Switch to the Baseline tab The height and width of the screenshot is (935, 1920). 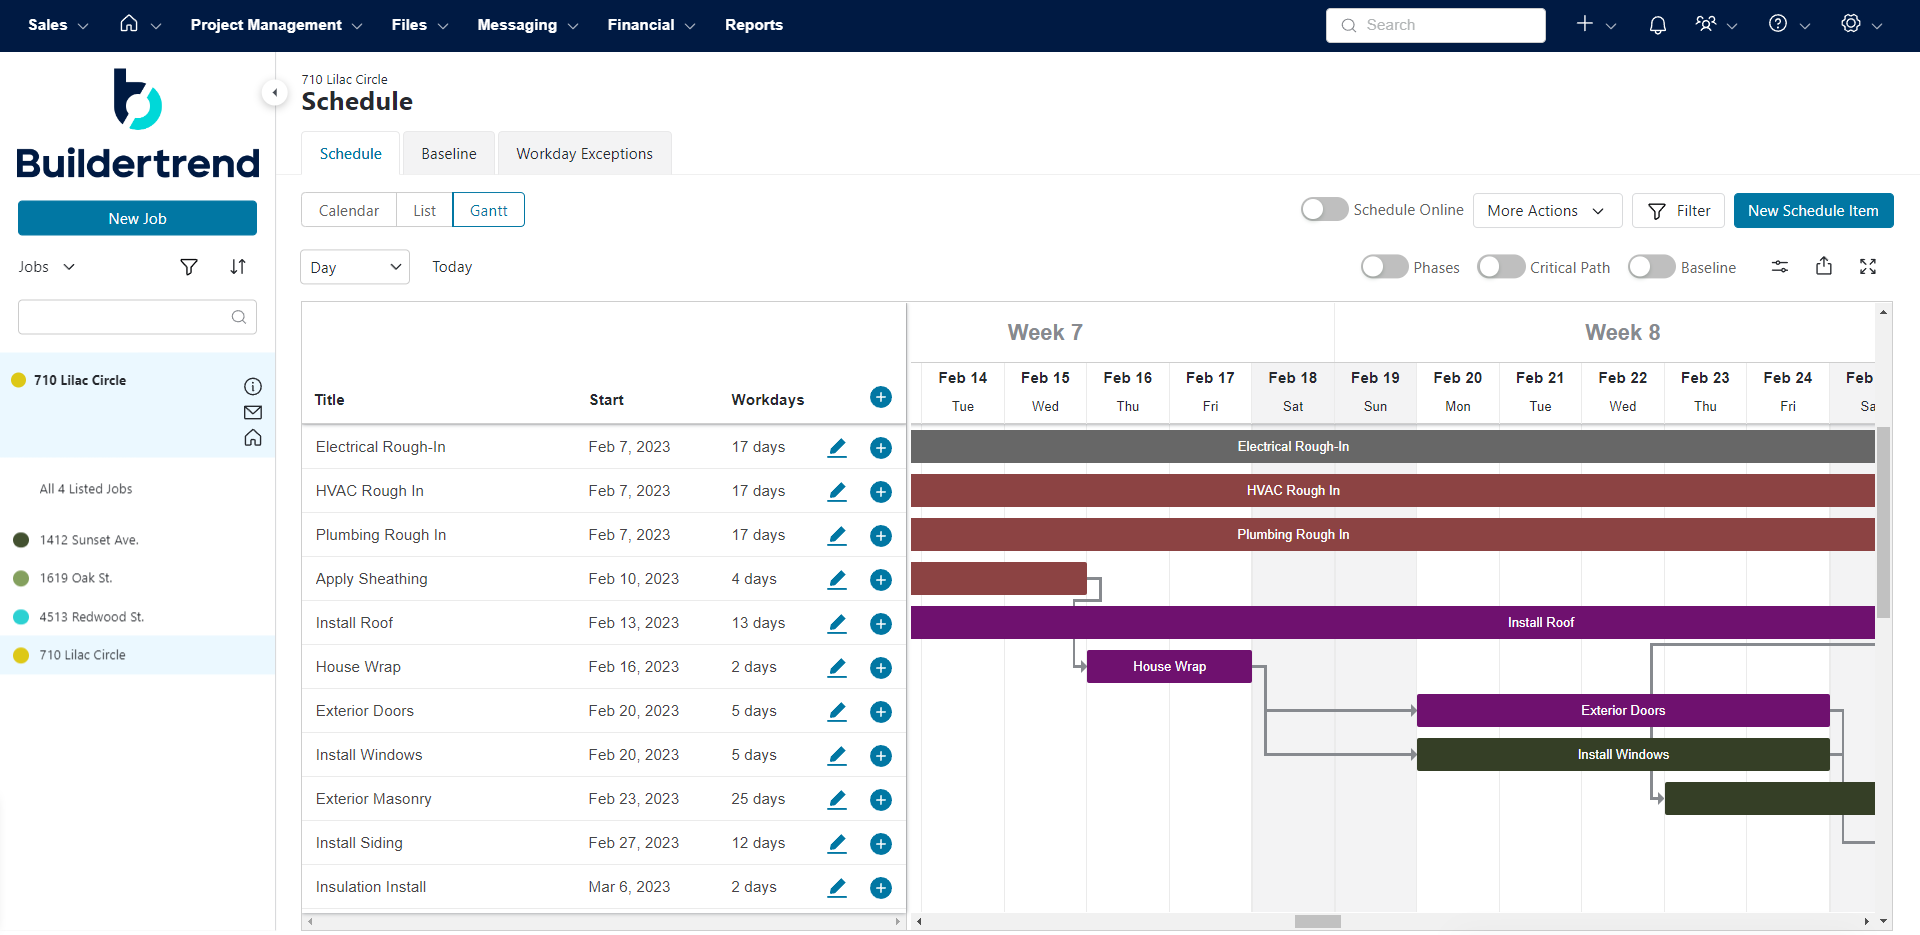(x=447, y=153)
